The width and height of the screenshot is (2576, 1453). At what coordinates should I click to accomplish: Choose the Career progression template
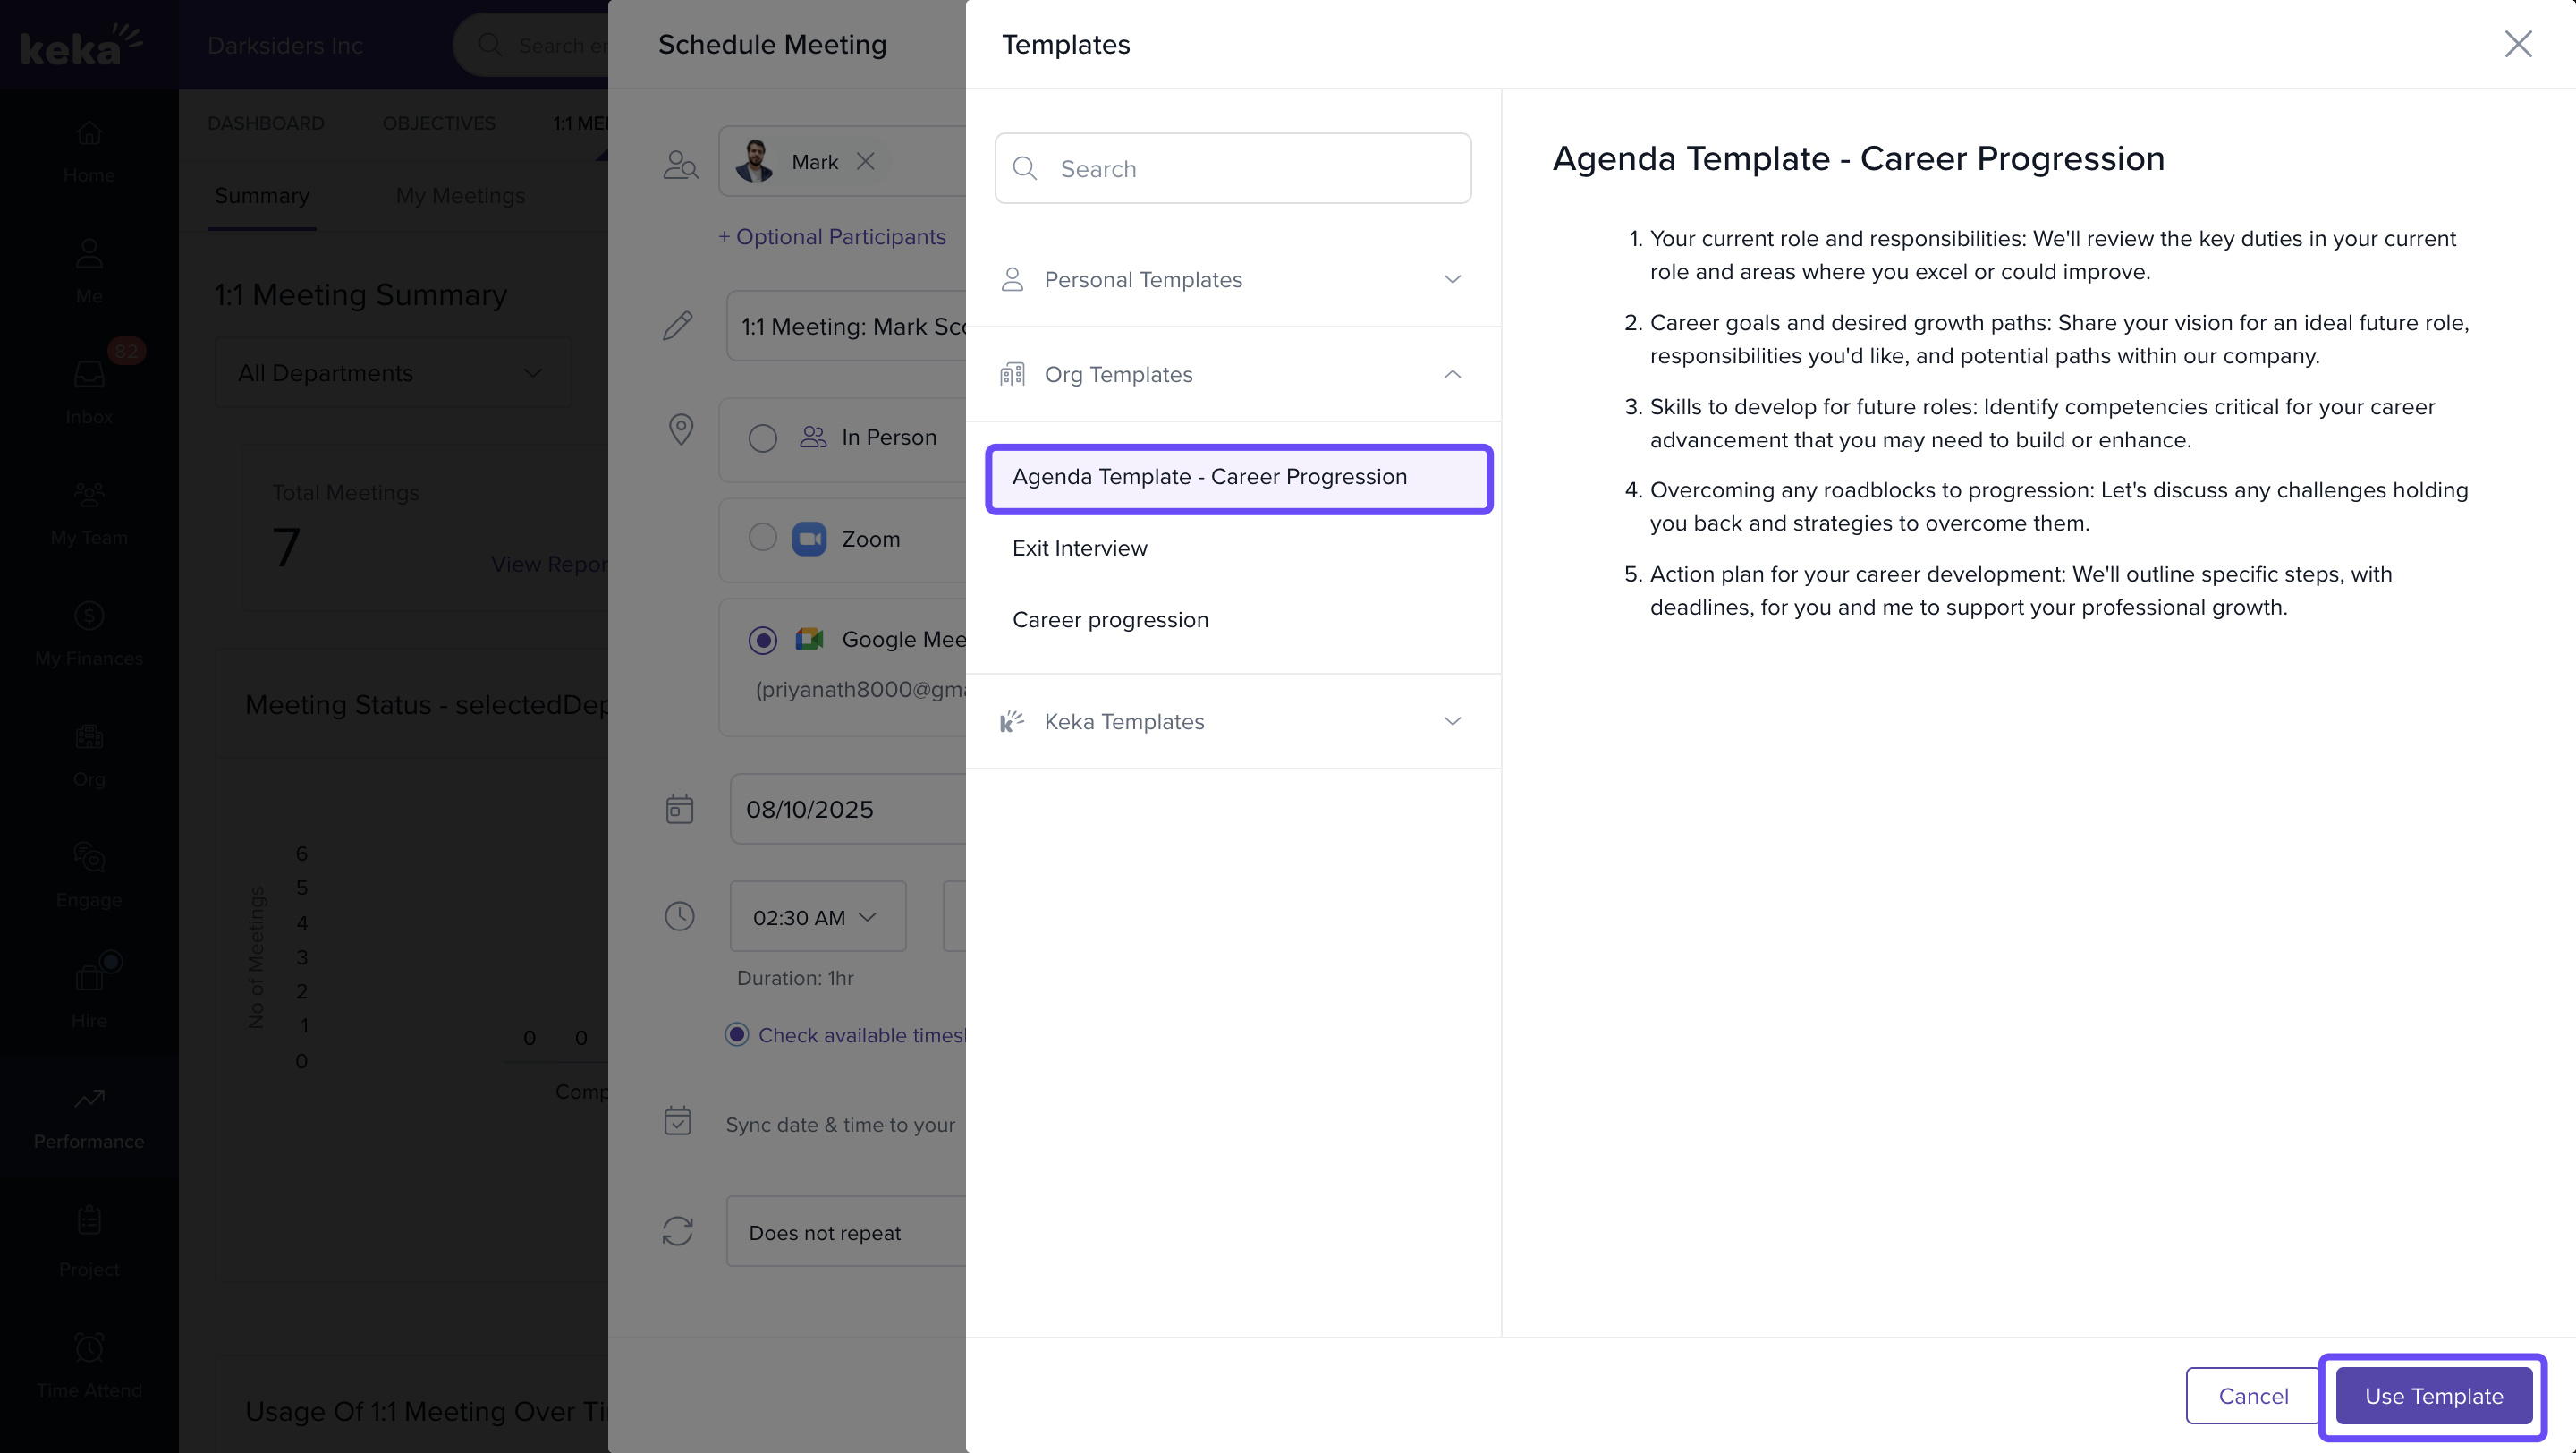click(1110, 620)
